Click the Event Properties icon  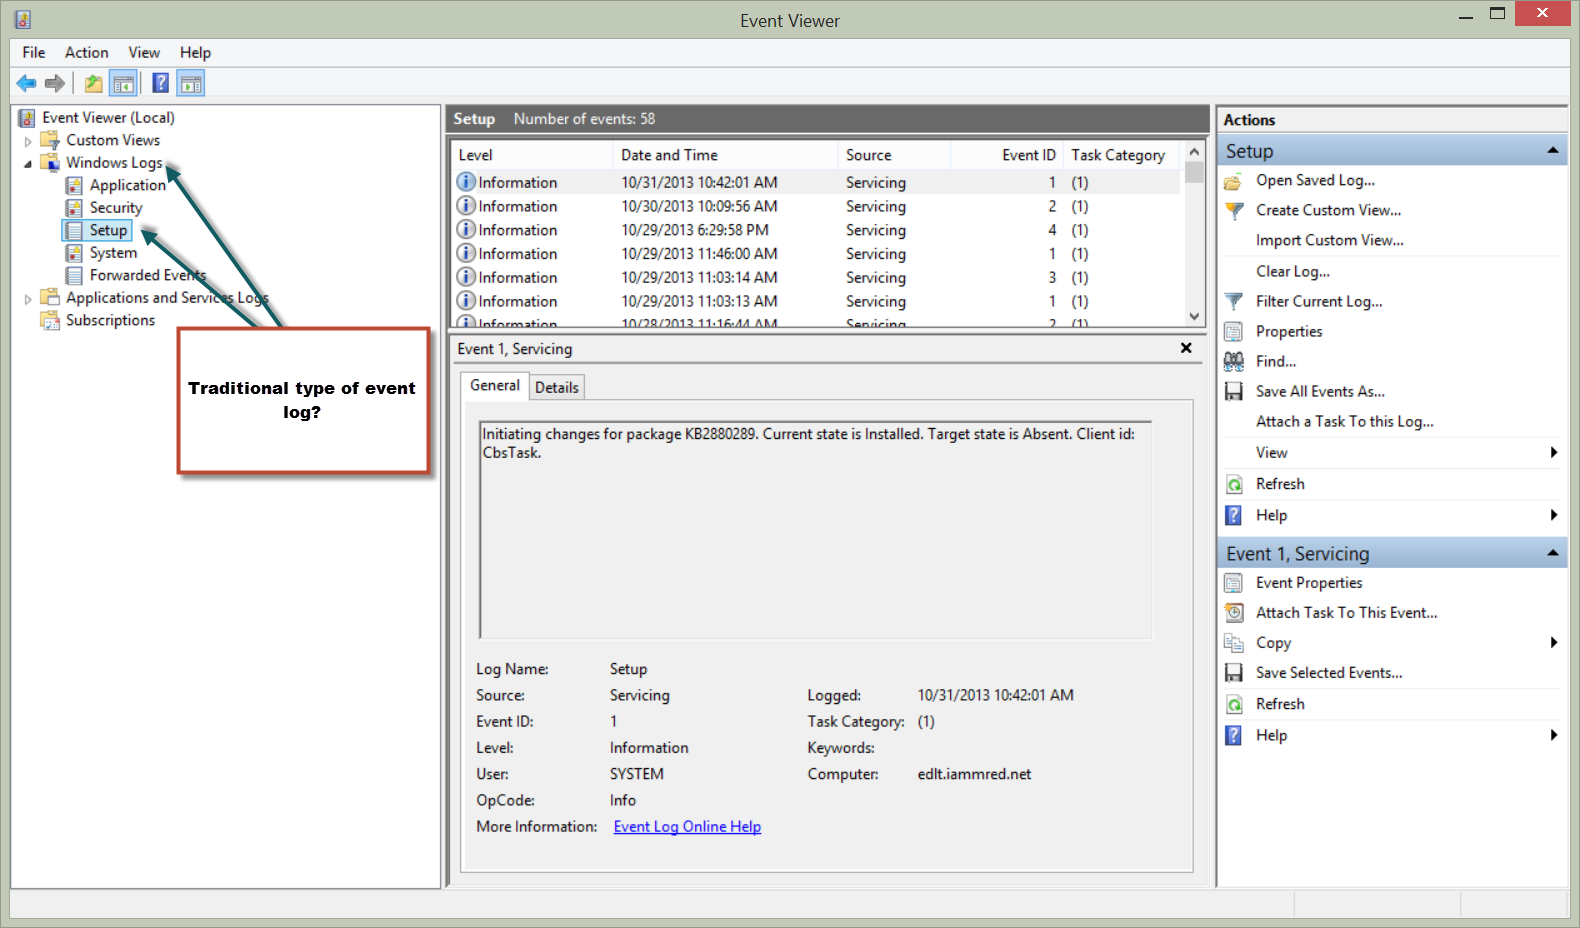click(1234, 583)
